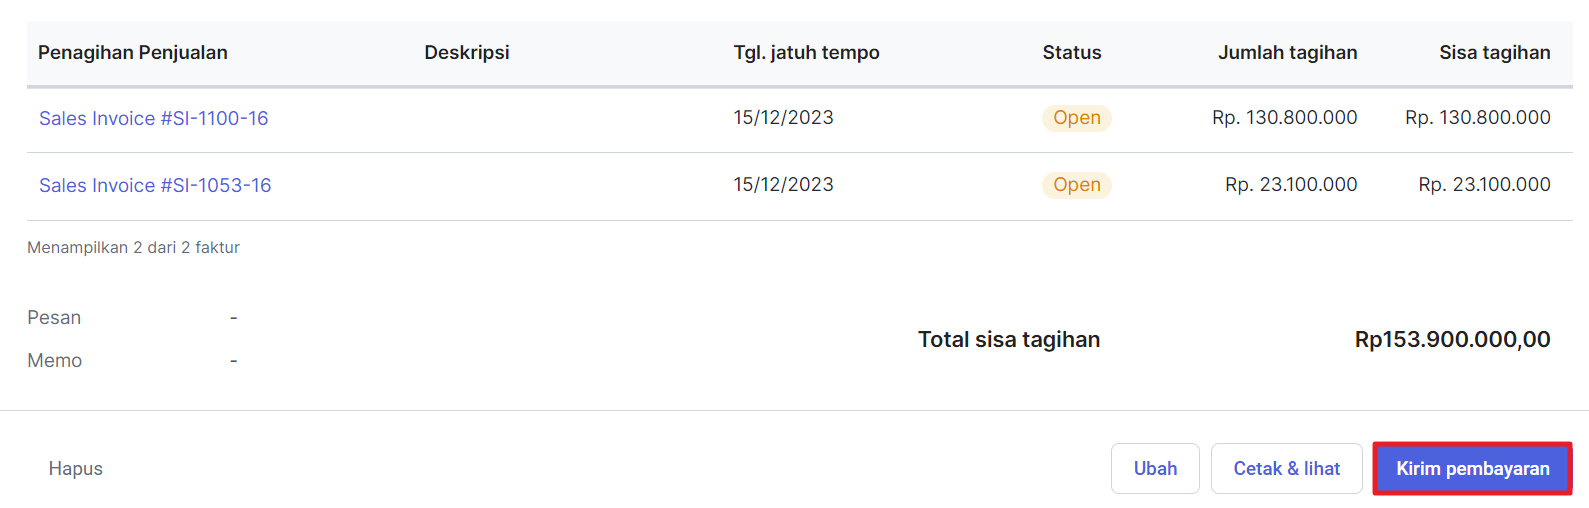Image resolution: width=1589 pixels, height=508 pixels.
Task: Click the Total sisa tagihan label
Action: tap(1009, 340)
